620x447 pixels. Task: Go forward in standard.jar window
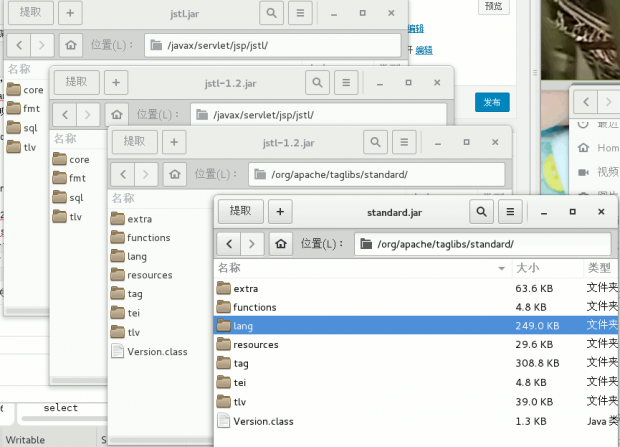254,243
